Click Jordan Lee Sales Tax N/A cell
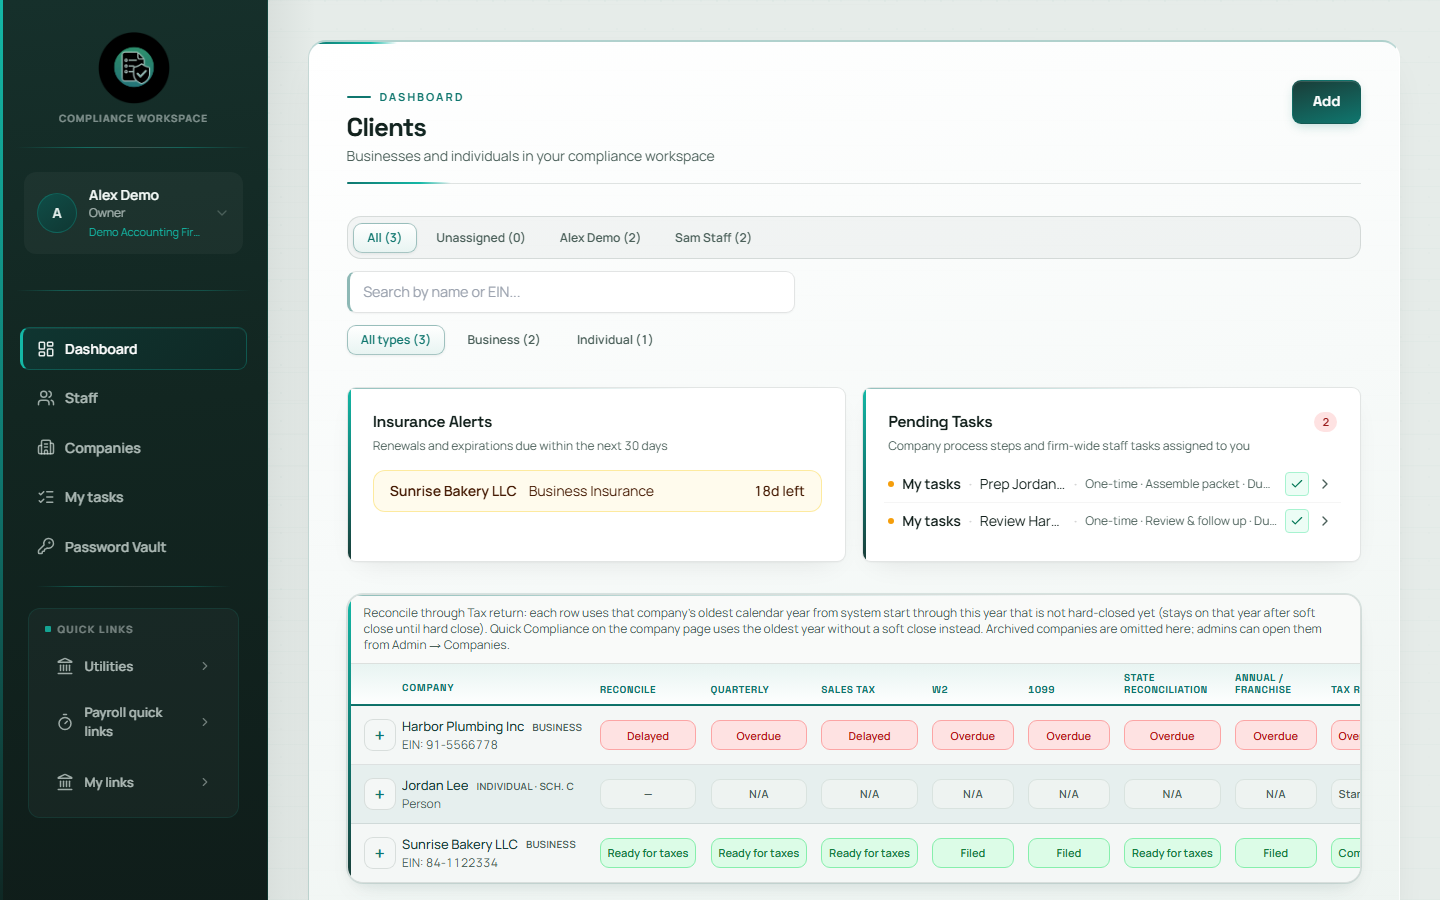Viewport: 1440px width, 900px height. [870, 794]
